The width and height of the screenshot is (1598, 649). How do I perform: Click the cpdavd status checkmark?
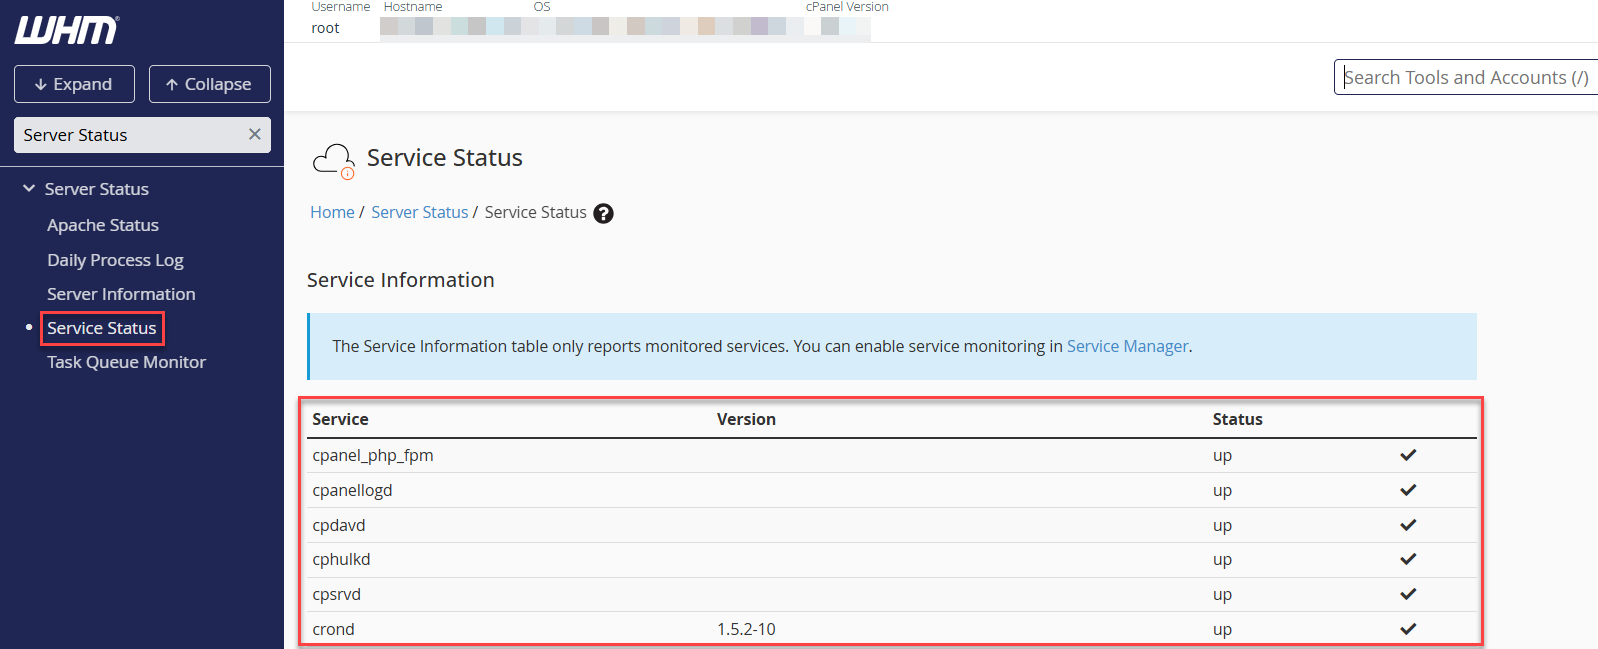(1408, 525)
